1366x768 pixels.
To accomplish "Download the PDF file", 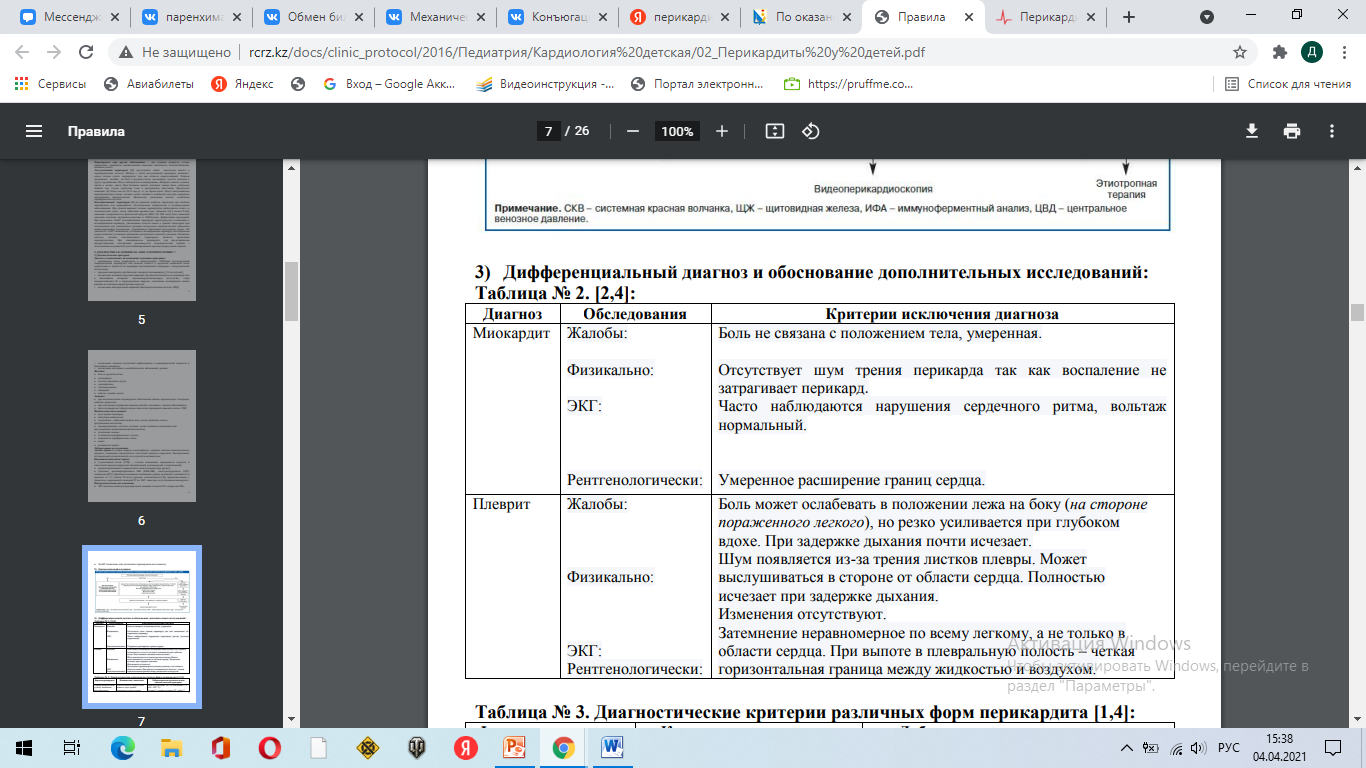I will (x=1251, y=131).
